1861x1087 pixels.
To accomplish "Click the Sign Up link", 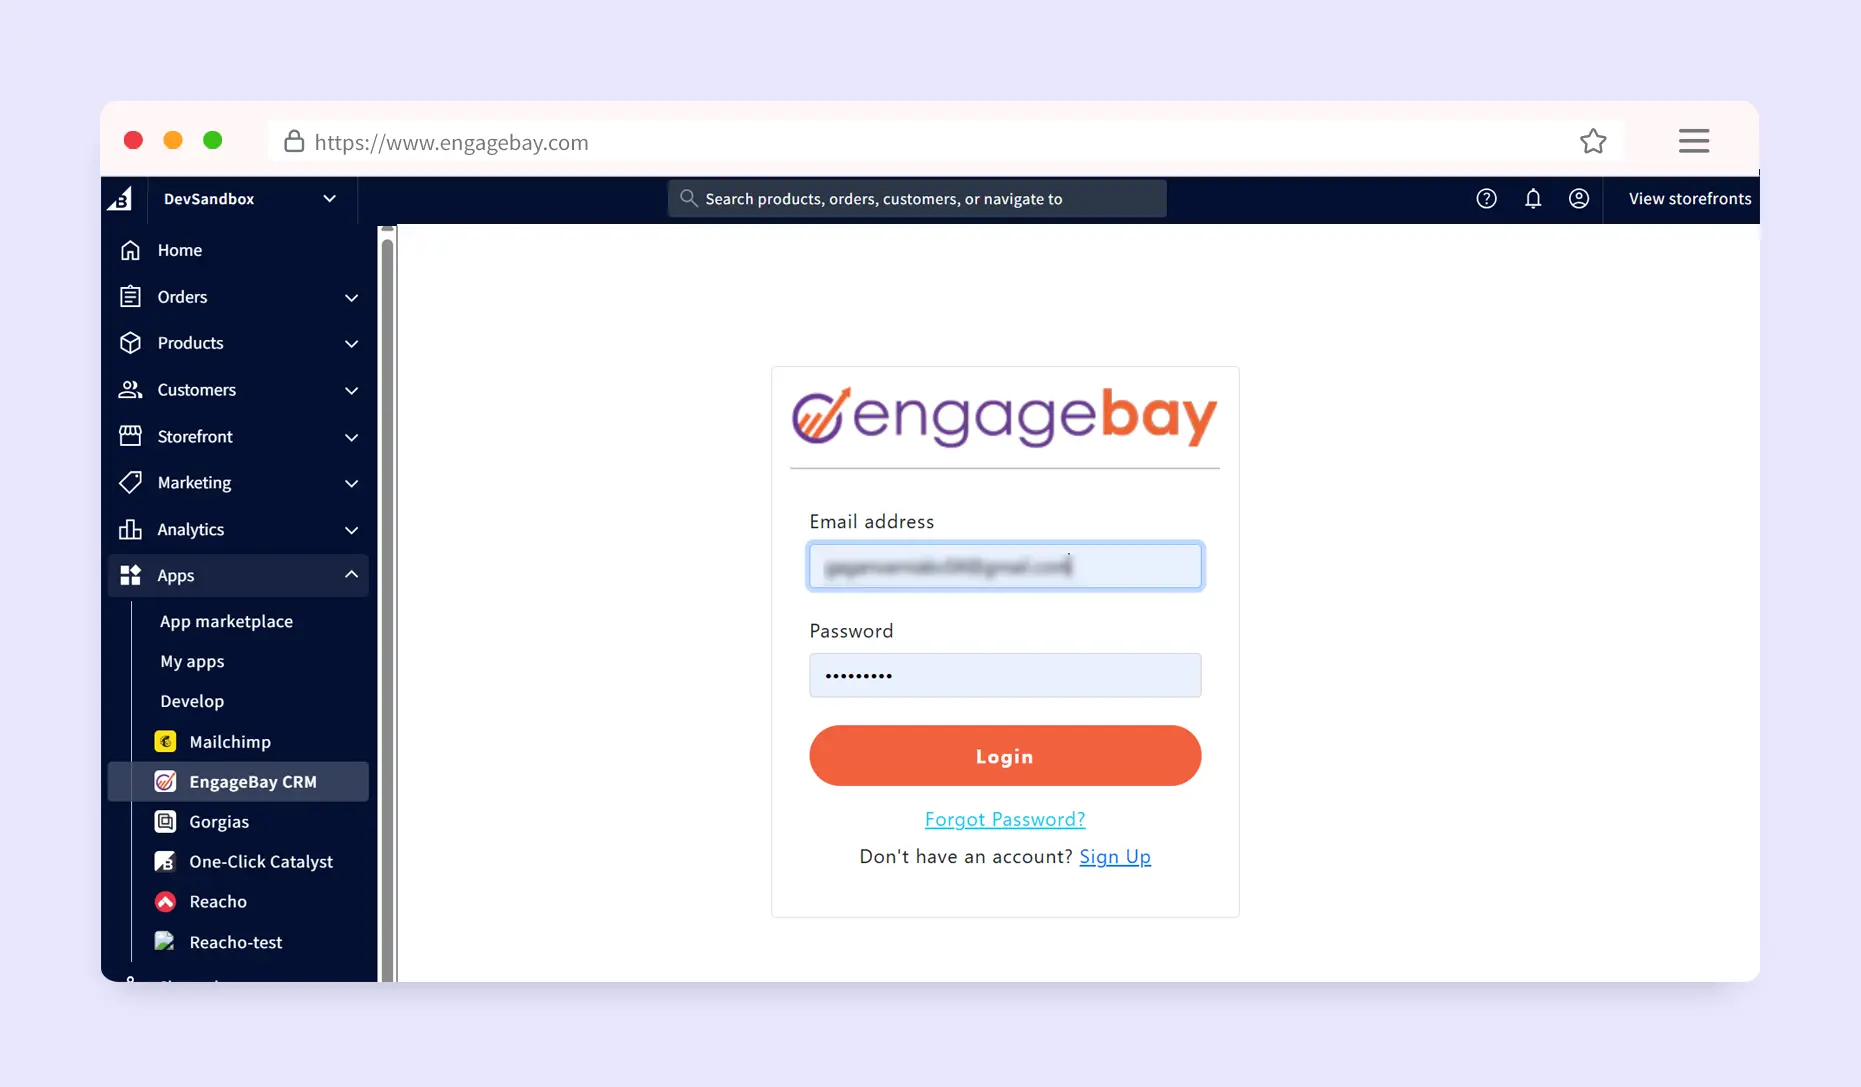I will coord(1114,857).
